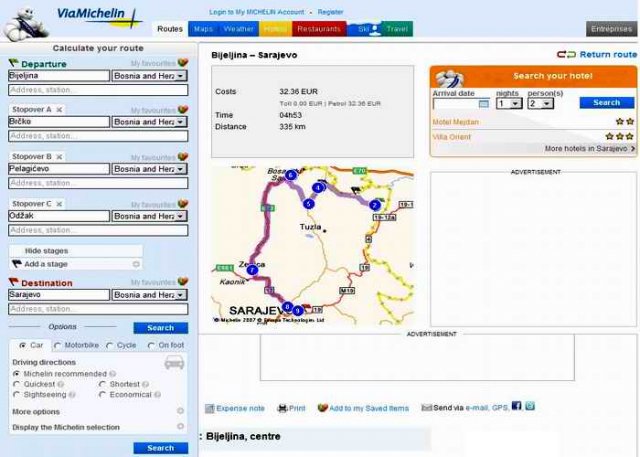The width and height of the screenshot is (640, 457).
Task: Click the Entreprises button
Action: [x=611, y=29]
